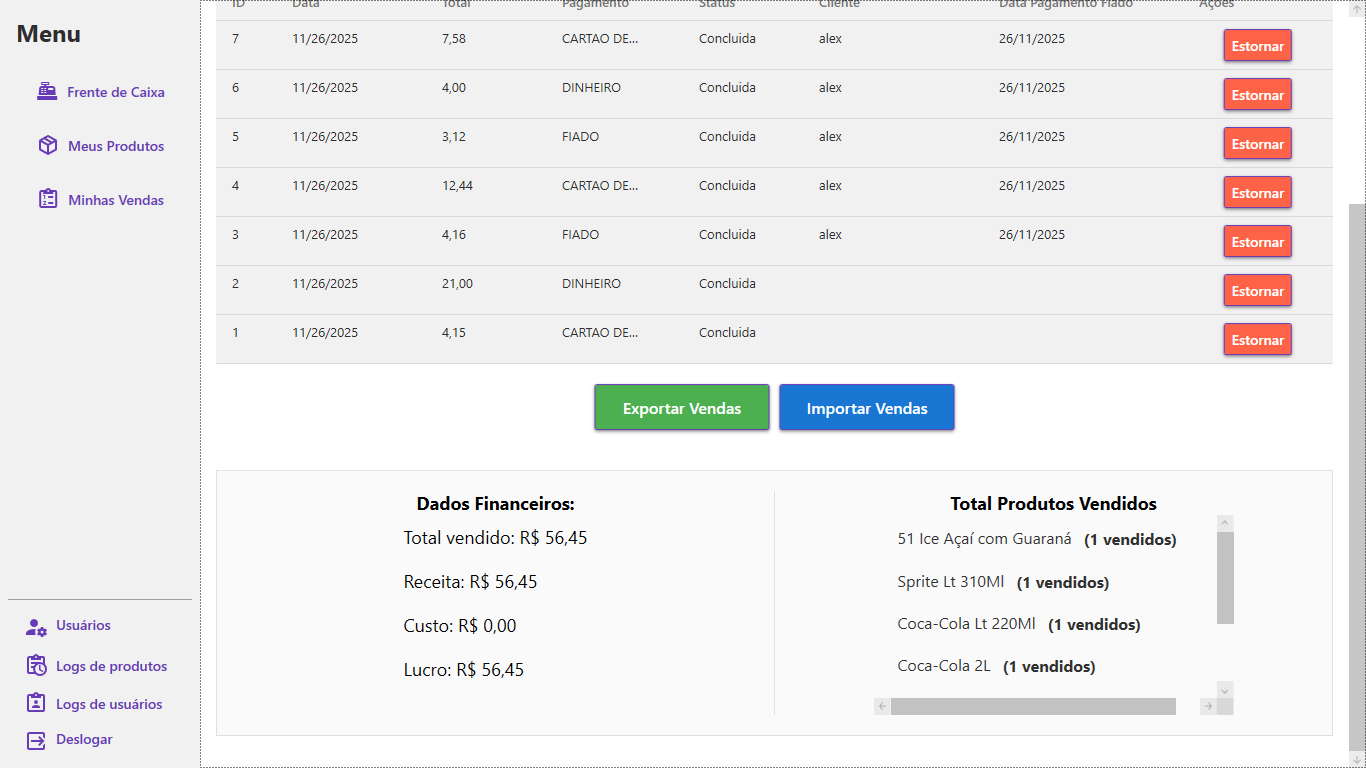1366x768 pixels.
Task: Open the Logs de usuários link
Action: click(x=108, y=704)
